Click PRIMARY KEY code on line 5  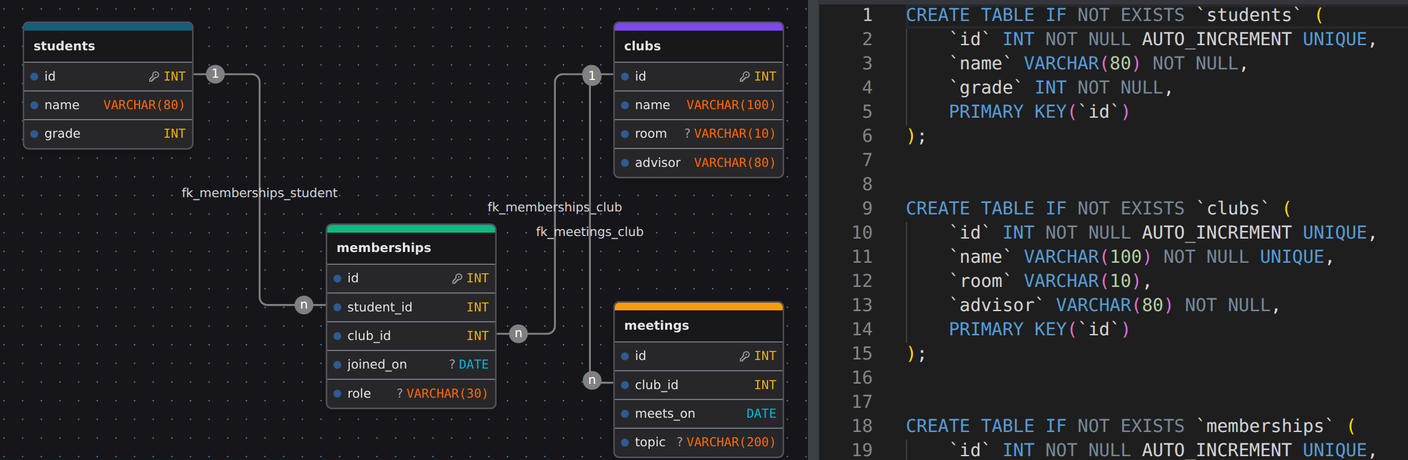point(1039,111)
